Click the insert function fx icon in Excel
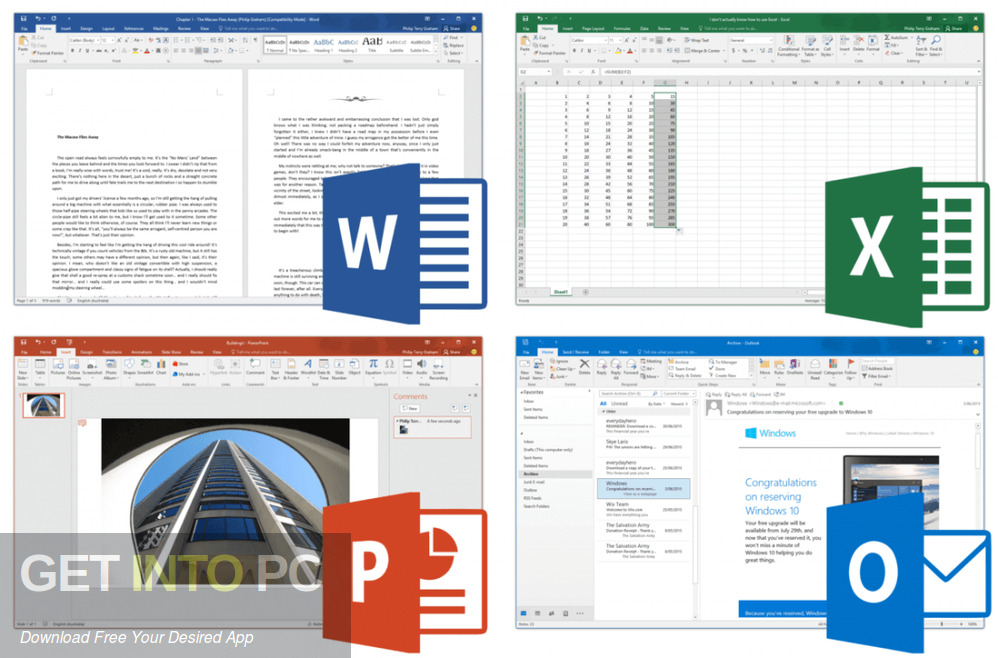 point(593,71)
